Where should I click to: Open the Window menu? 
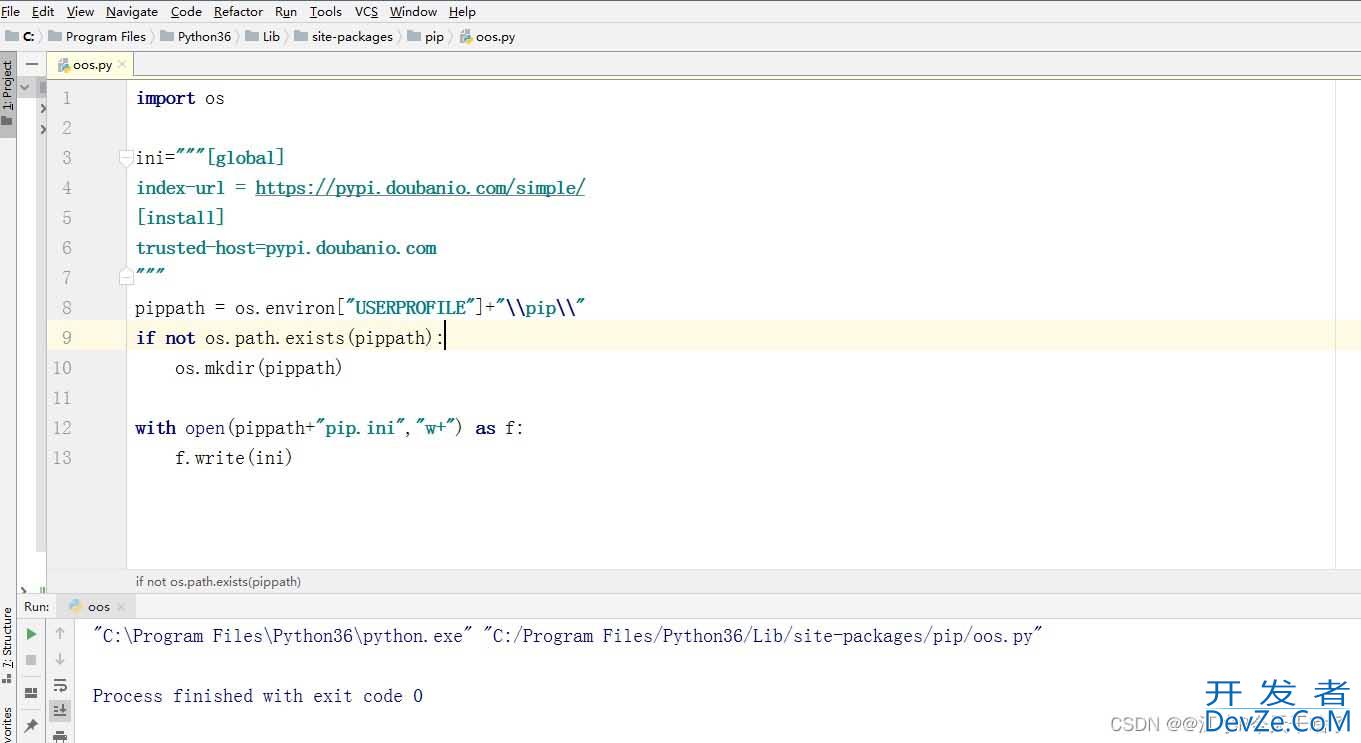(x=413, y=12)
